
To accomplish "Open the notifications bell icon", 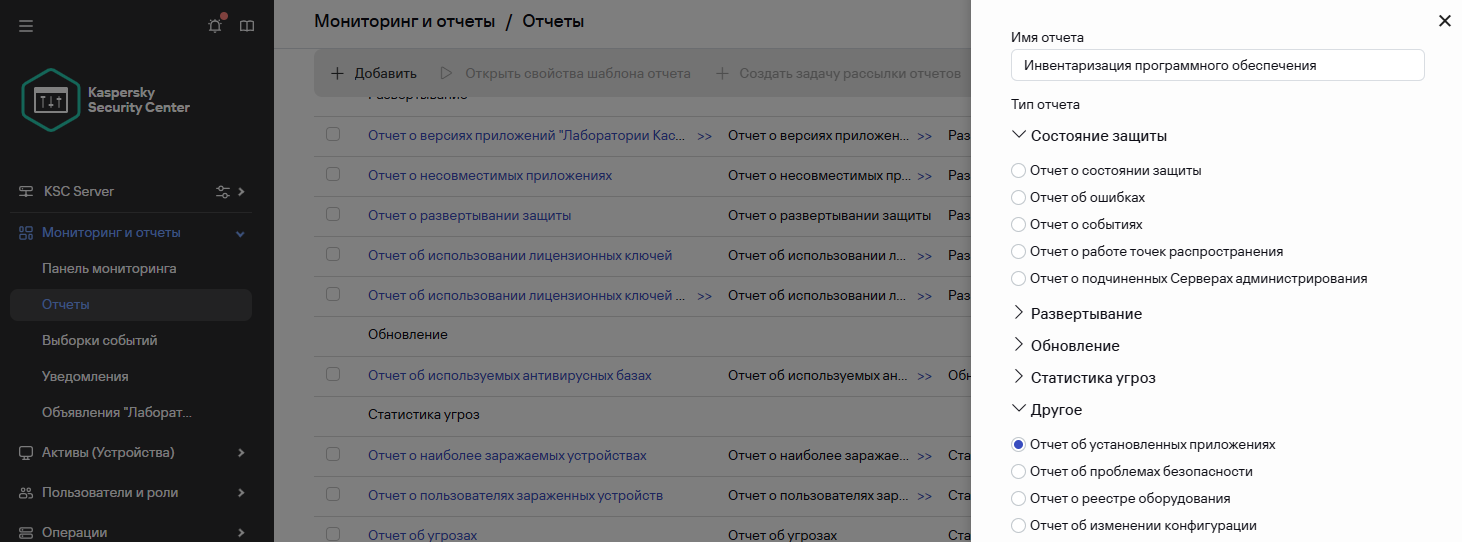I will 215,26.
